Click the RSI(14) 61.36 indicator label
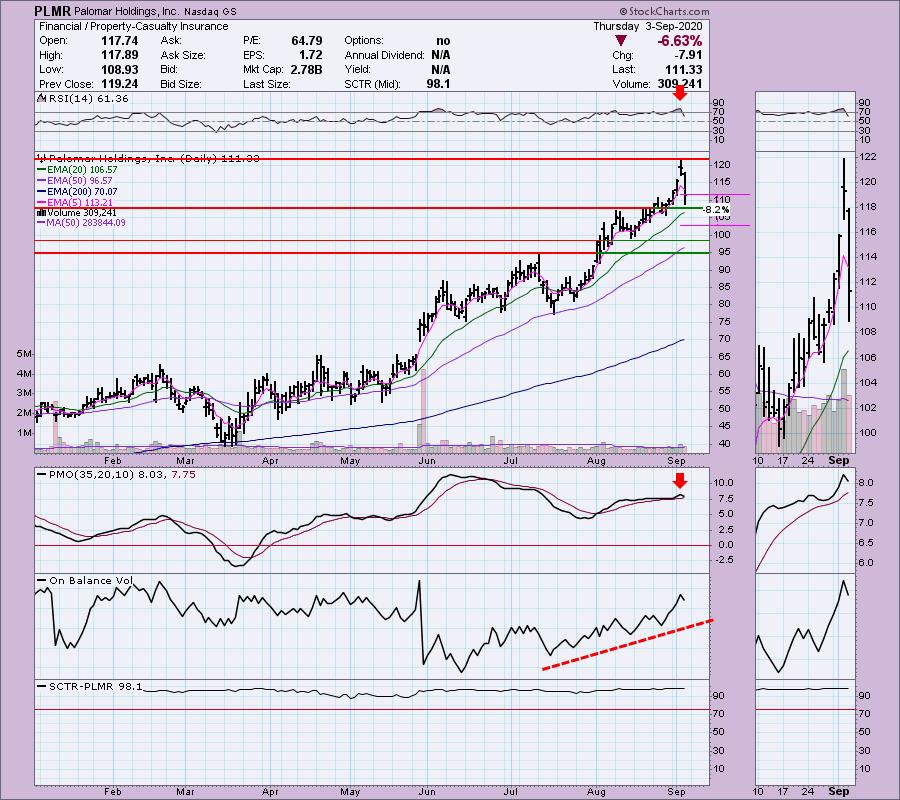 click(84, 99)
